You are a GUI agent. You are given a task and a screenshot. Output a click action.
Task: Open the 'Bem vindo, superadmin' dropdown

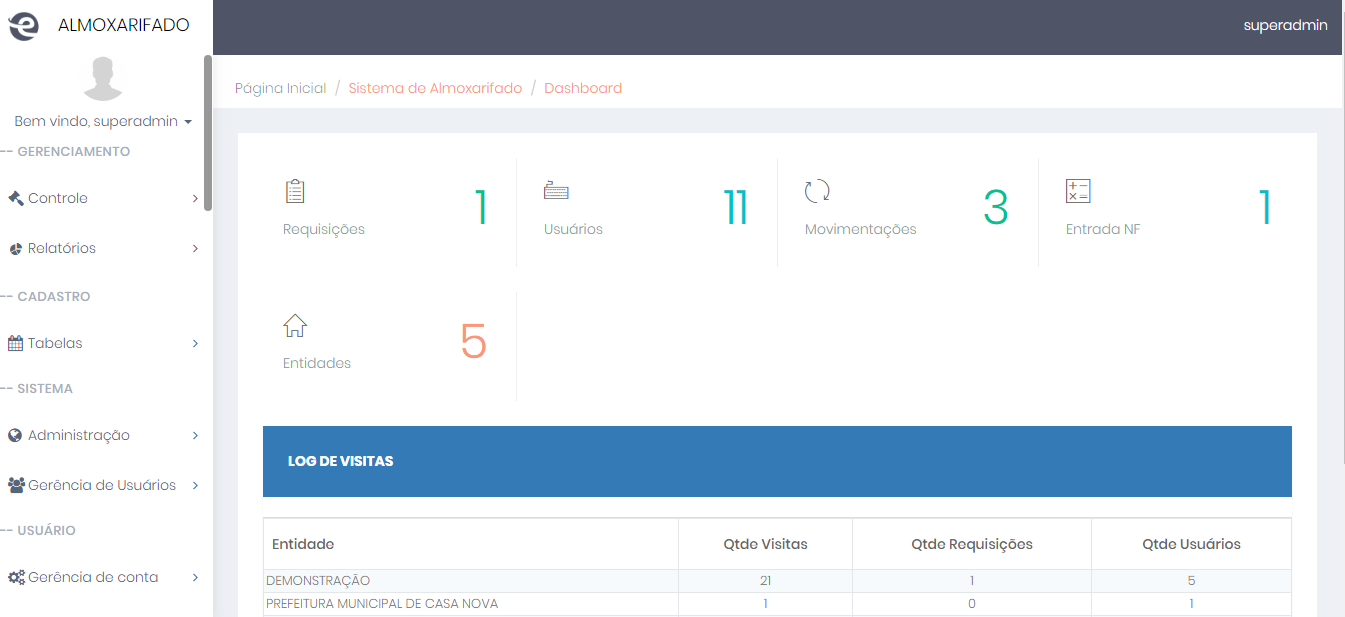(x=103, y=121)
